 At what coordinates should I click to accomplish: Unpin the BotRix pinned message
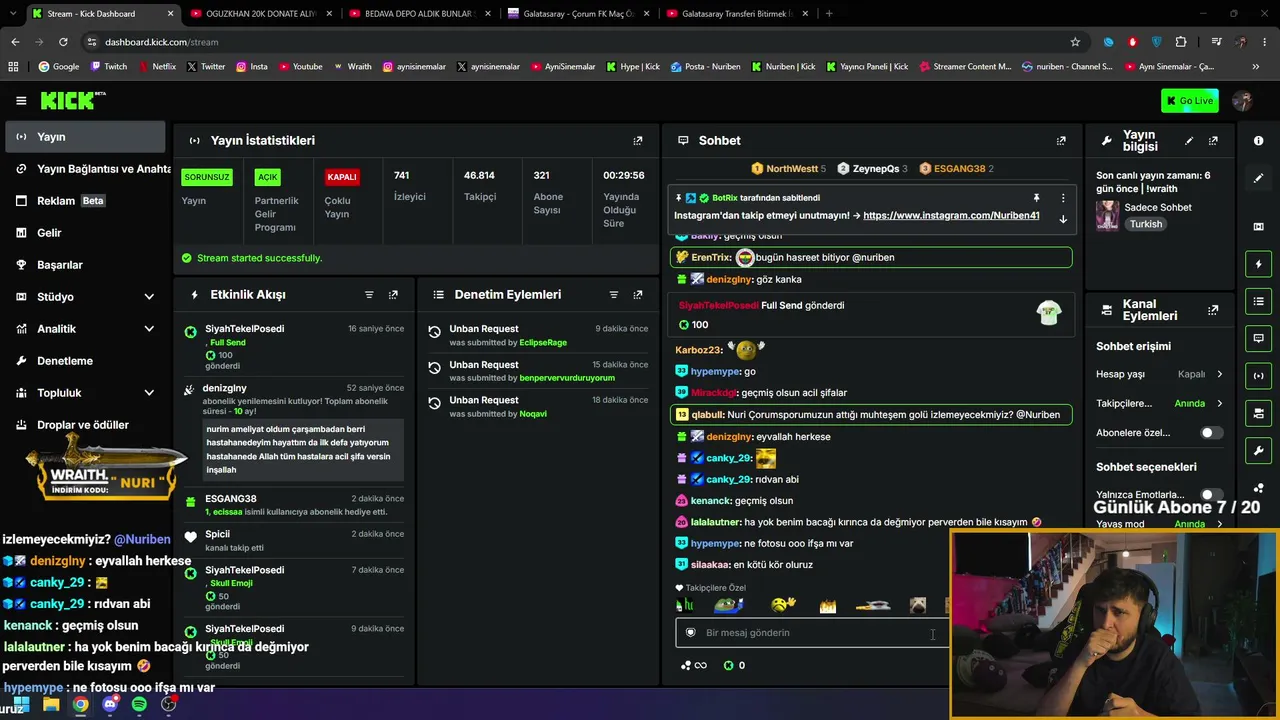1036,198
